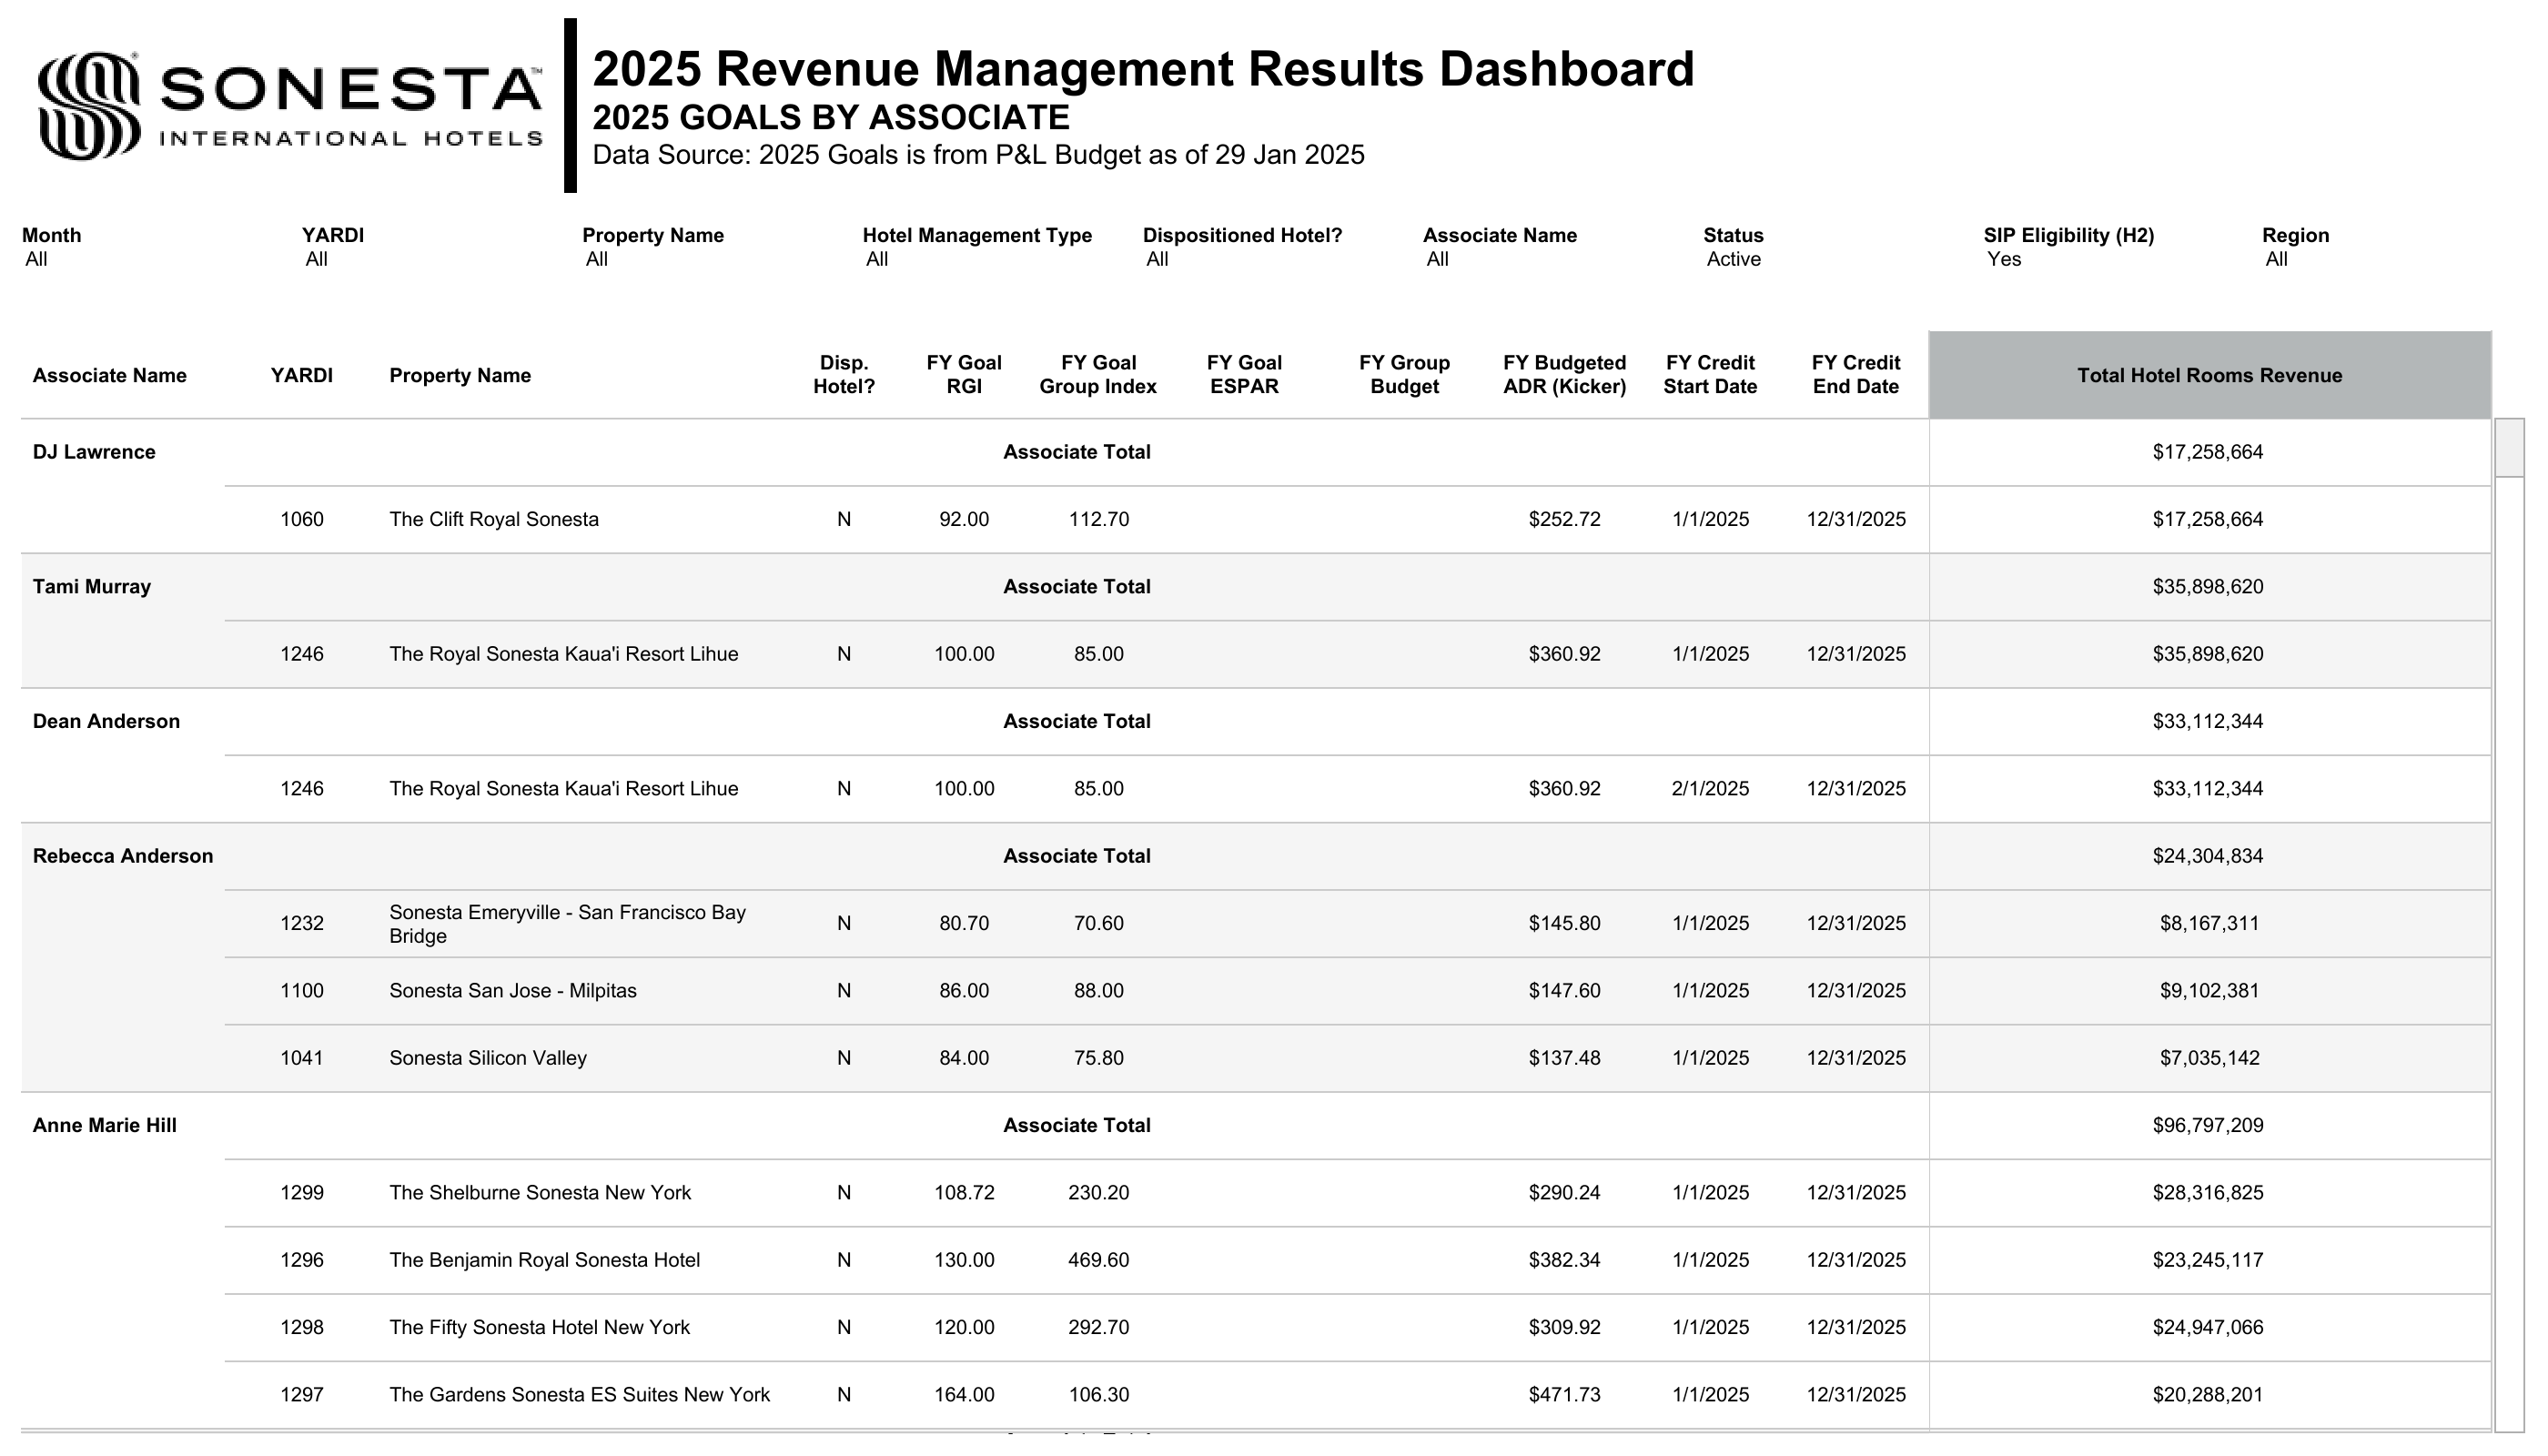
Task: Click Dean Anderson total $33,112,344
Action: [x=2208, y=722]
